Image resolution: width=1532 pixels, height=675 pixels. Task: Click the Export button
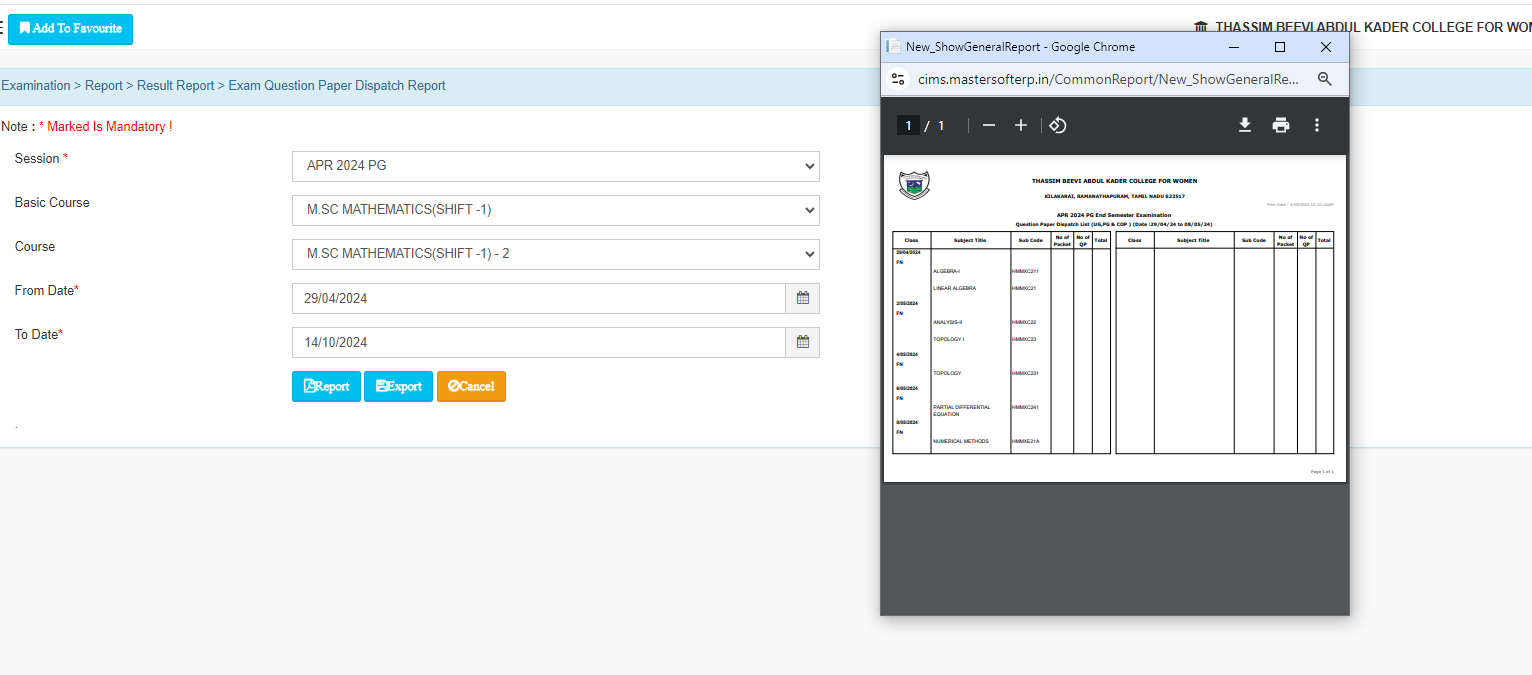[398, 387]
